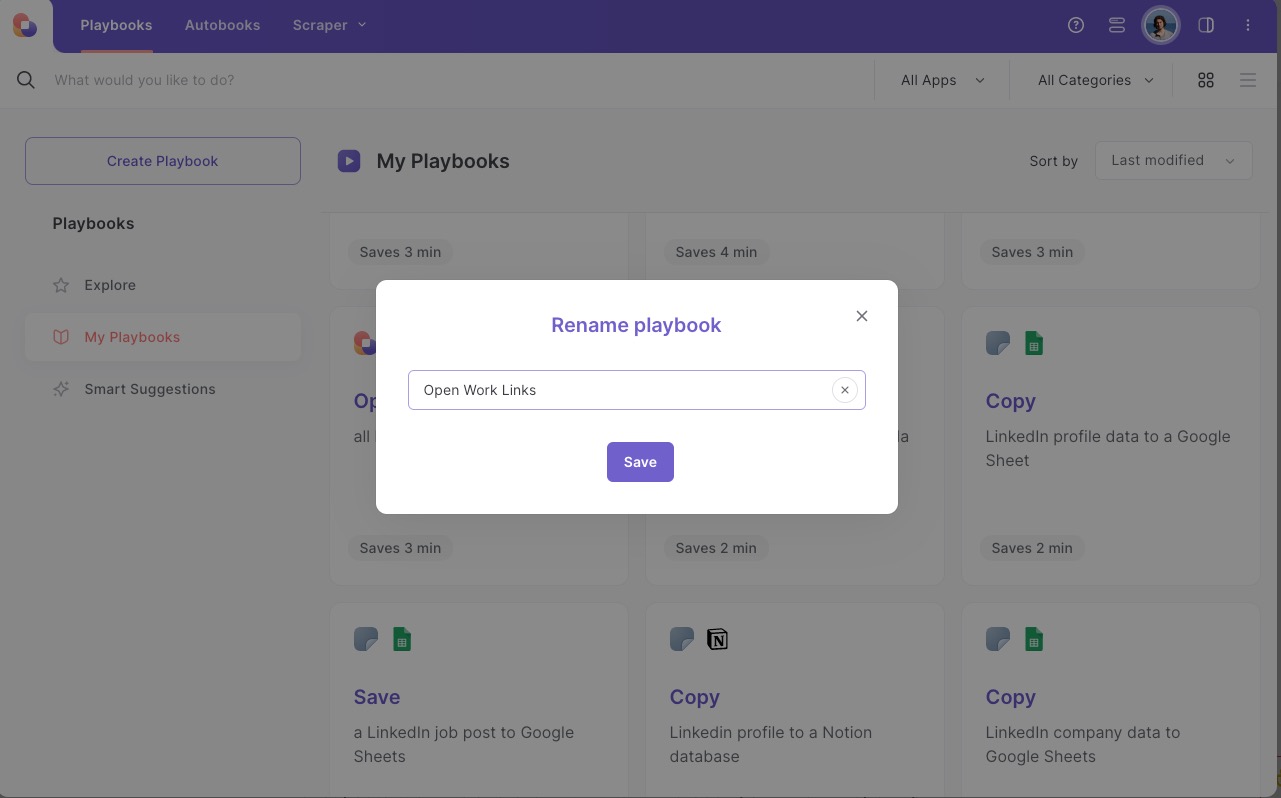This screenshot has width=1281, height=798.
Task: Open the help question-mark icon
Action: (x=1076, y=25)
